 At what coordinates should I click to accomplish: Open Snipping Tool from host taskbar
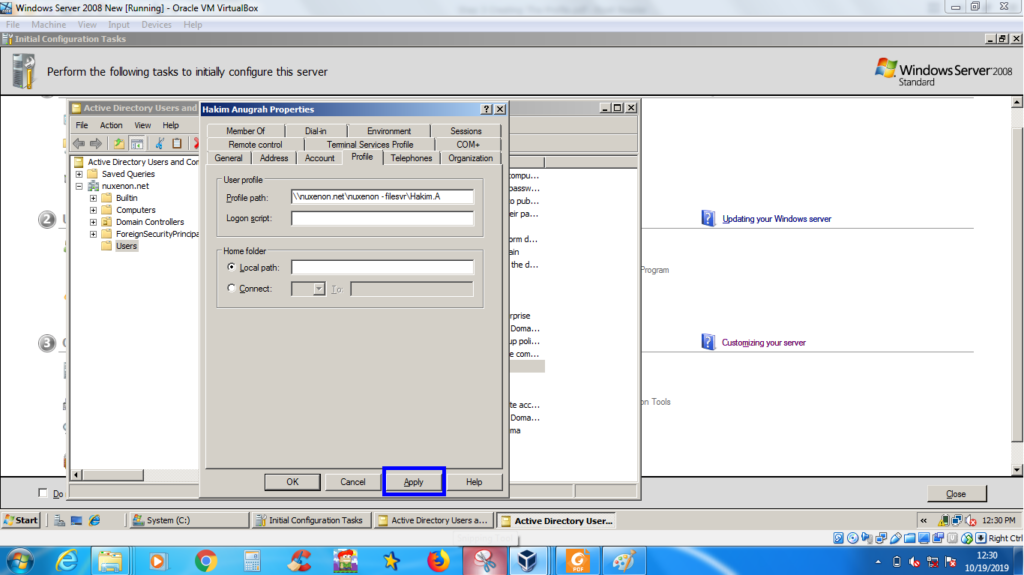tap(485, 561)
